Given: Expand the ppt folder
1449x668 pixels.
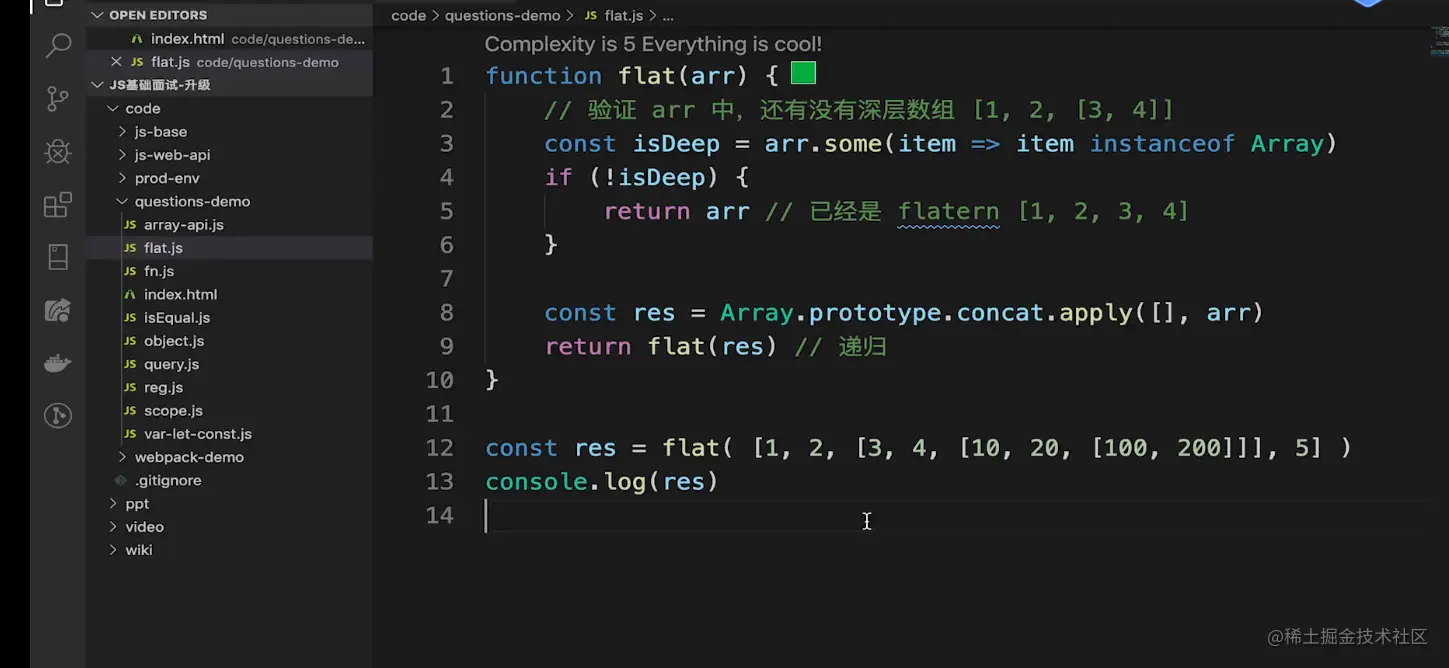Looking at the screenshot, I should 113,503.
